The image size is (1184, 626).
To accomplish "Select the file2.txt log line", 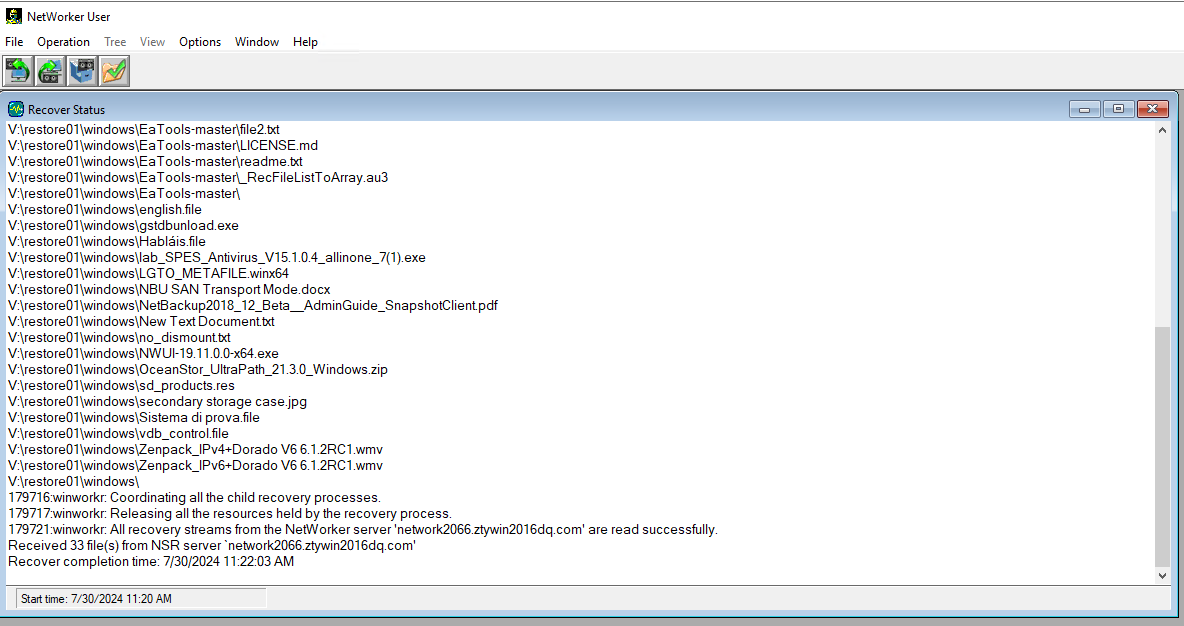I will coord(143,130).
